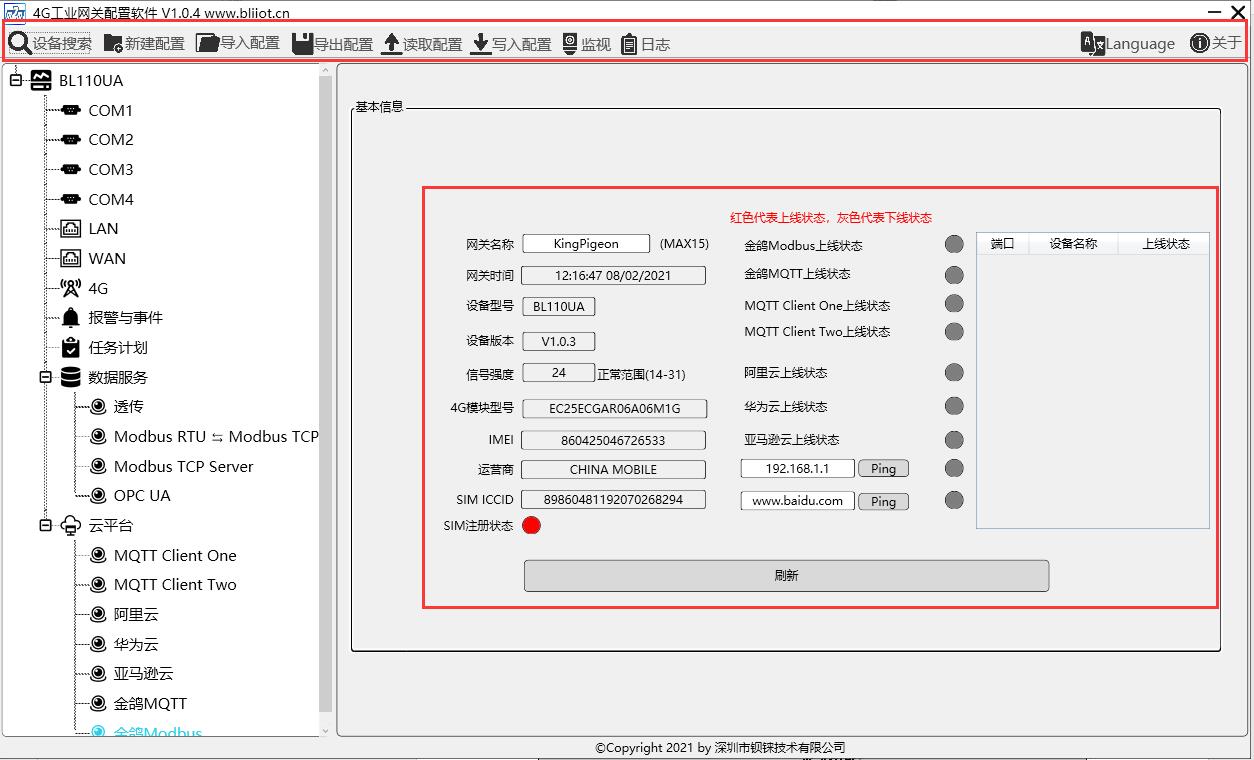Click the 新建配置 new config icon
This screenshot has height=760, width=1254.
113,44
